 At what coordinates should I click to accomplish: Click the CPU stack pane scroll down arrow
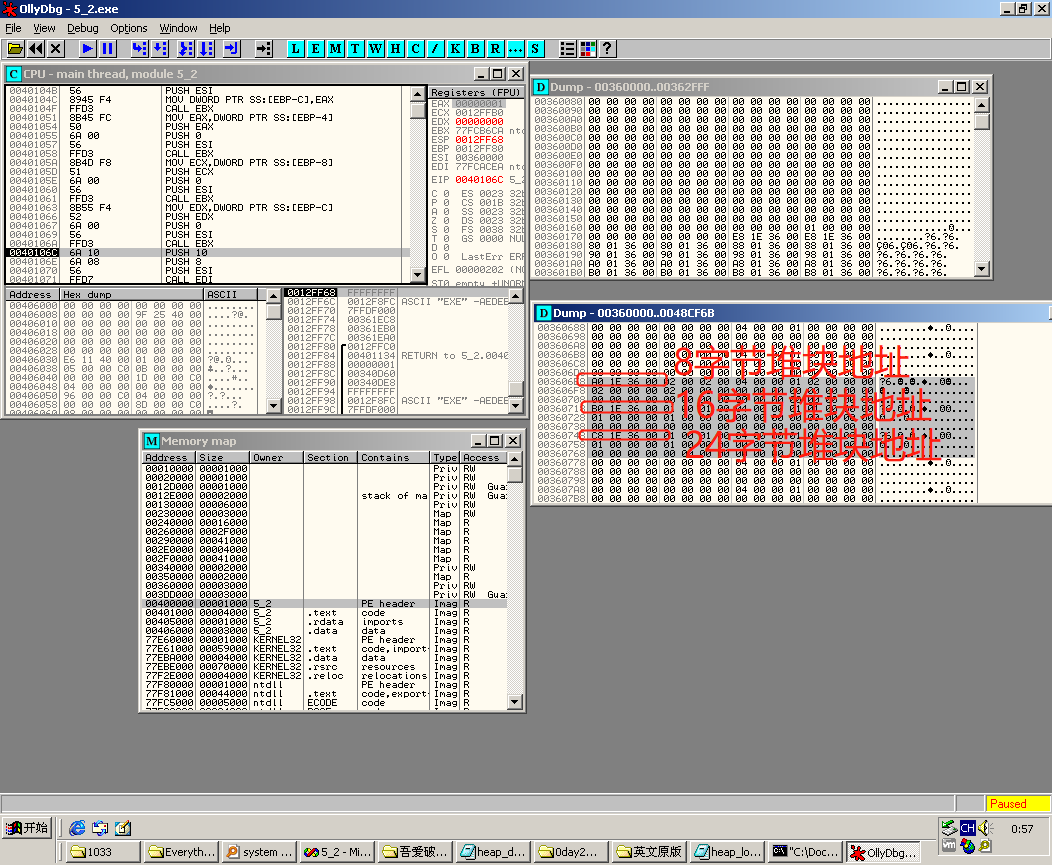click(516, 405)
